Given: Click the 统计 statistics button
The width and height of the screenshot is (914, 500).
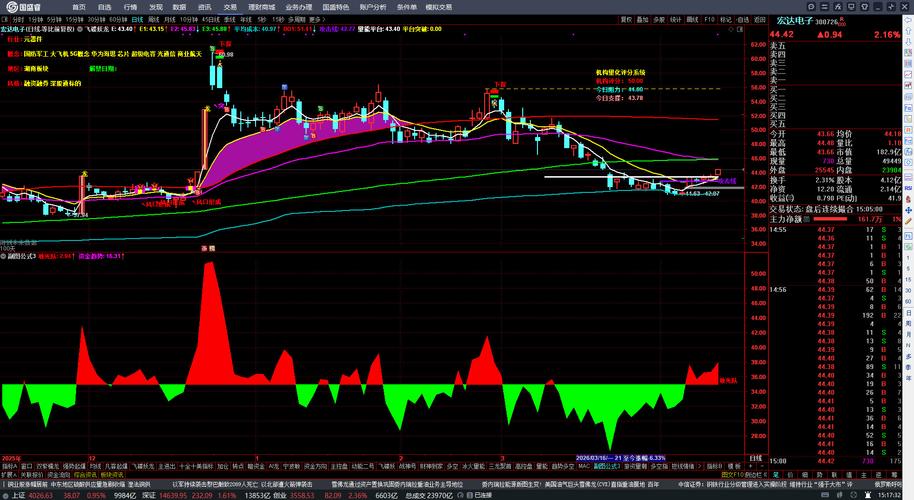Looking at the screenshot, I should point(676,20).
